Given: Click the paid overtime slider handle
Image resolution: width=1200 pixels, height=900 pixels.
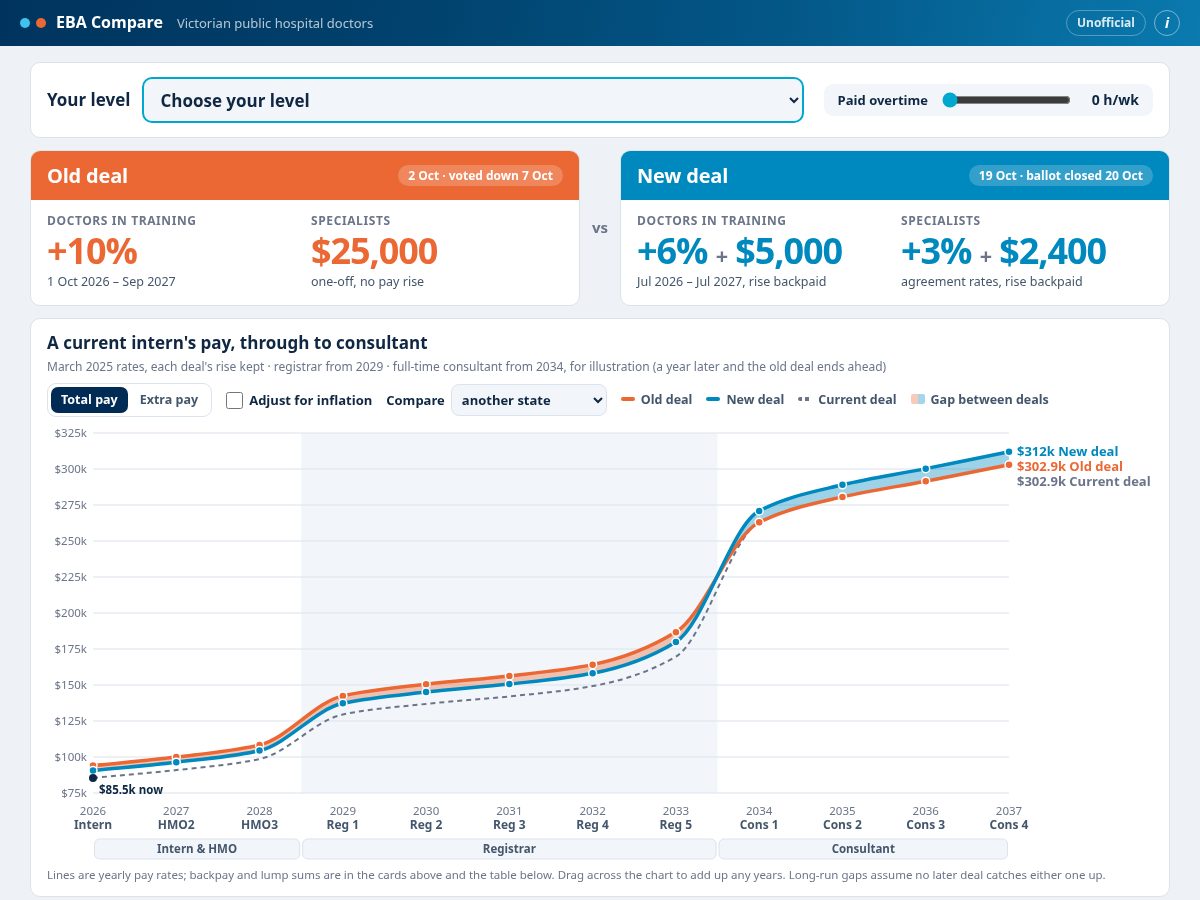Looking at the screenshot, I should tap(949, 100).
